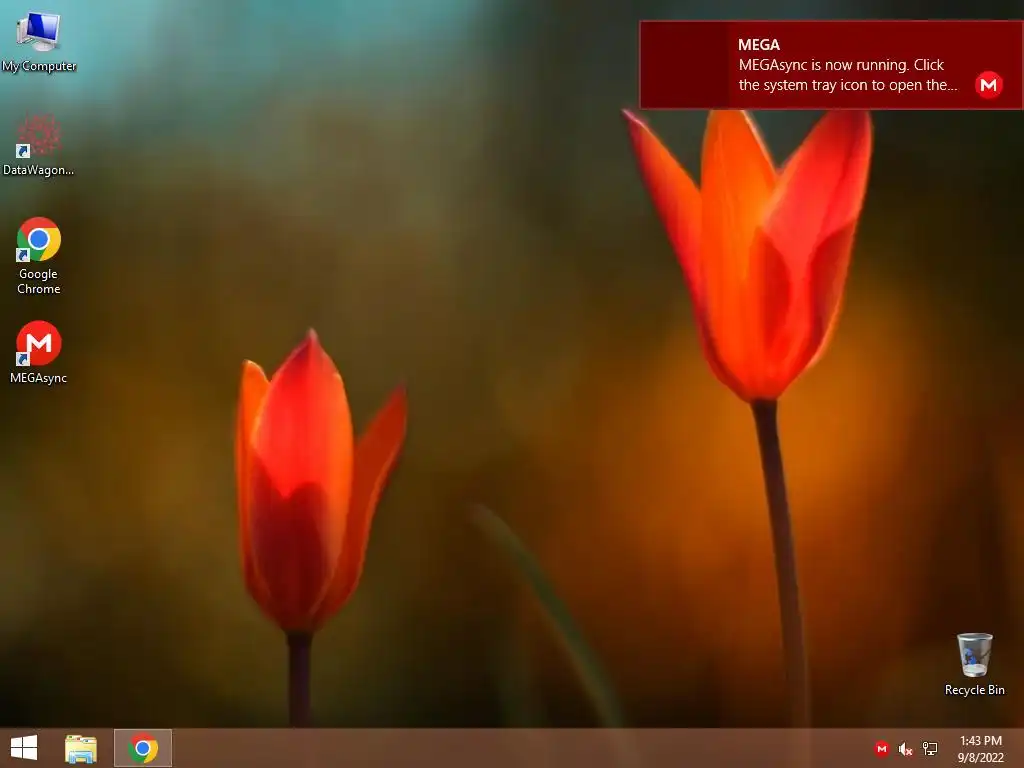Select the Google Chrome desktop shortcut

click(39, 255)
